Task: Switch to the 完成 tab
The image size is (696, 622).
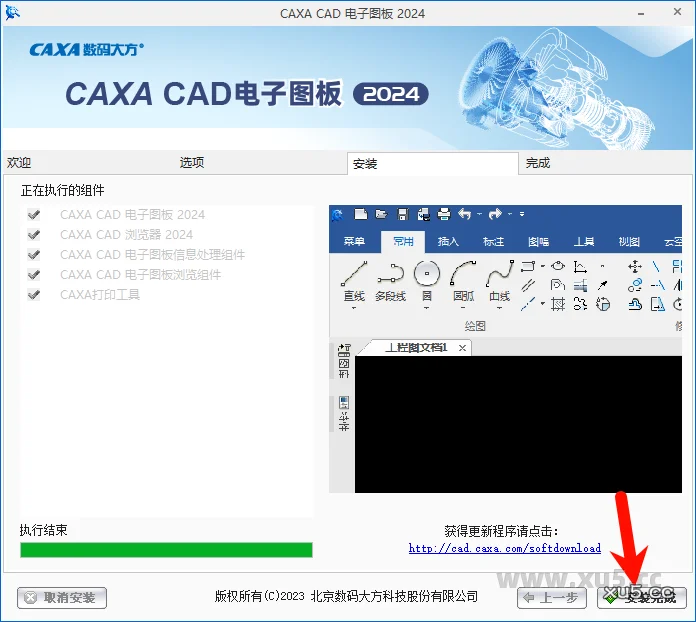Action: point(538,163)
